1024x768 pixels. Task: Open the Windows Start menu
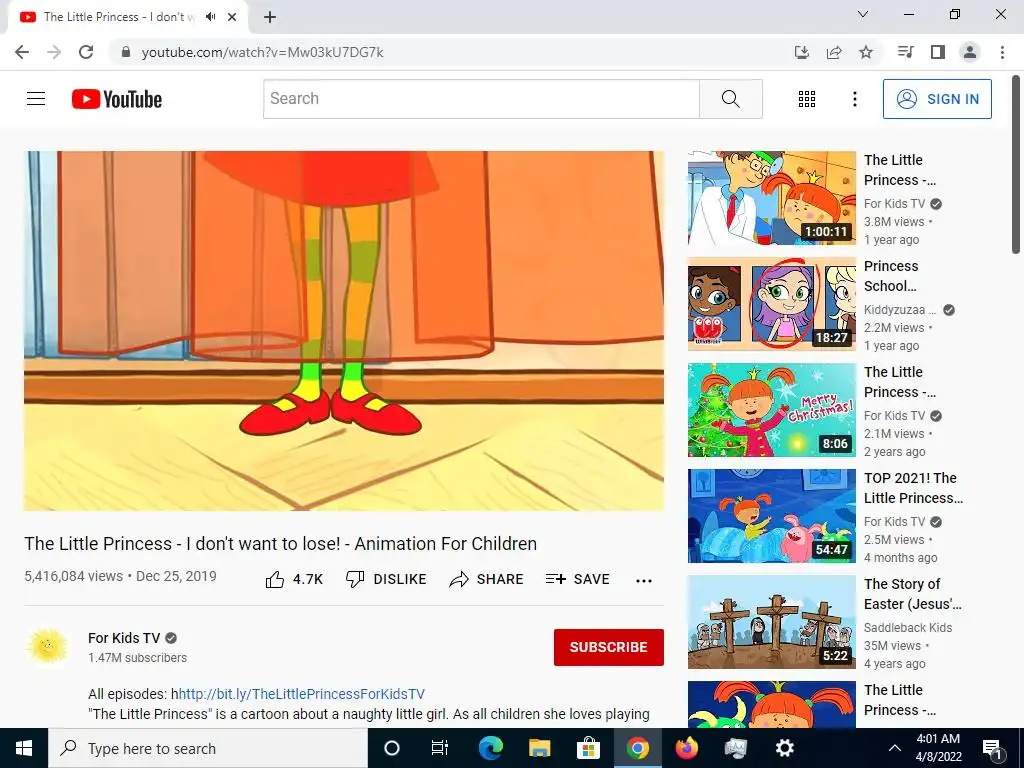(24, 748)
